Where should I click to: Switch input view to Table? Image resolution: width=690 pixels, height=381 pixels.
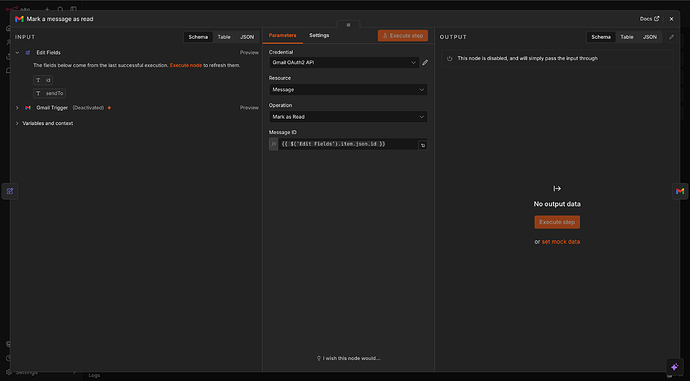pyautogui.click(x=224, y=37)
